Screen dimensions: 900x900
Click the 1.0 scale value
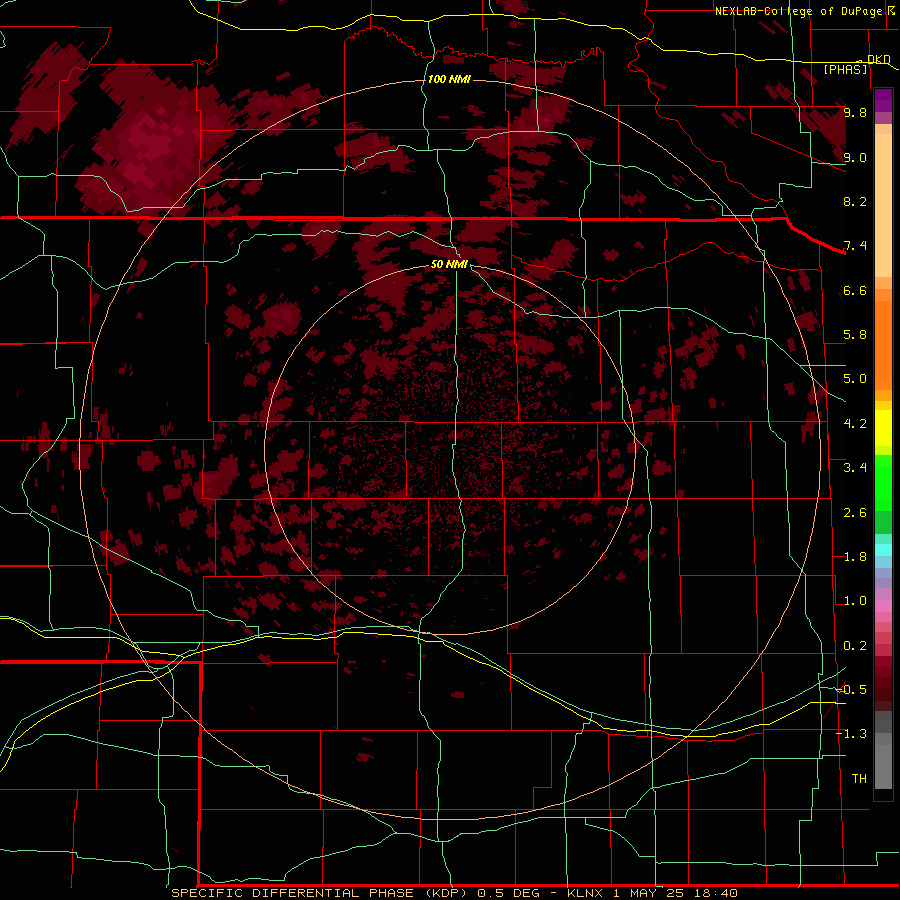(x=855, y=601)
